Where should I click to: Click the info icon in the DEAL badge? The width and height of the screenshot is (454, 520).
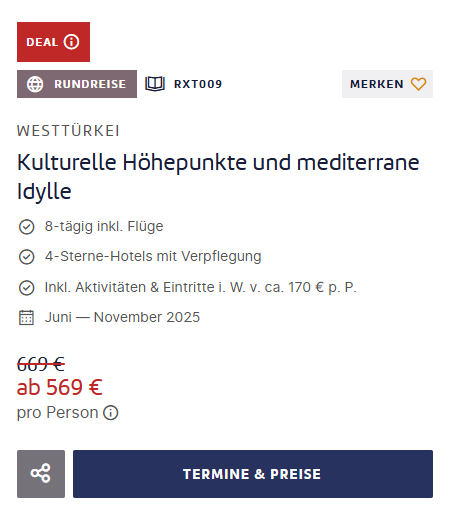tap(71, 42)
